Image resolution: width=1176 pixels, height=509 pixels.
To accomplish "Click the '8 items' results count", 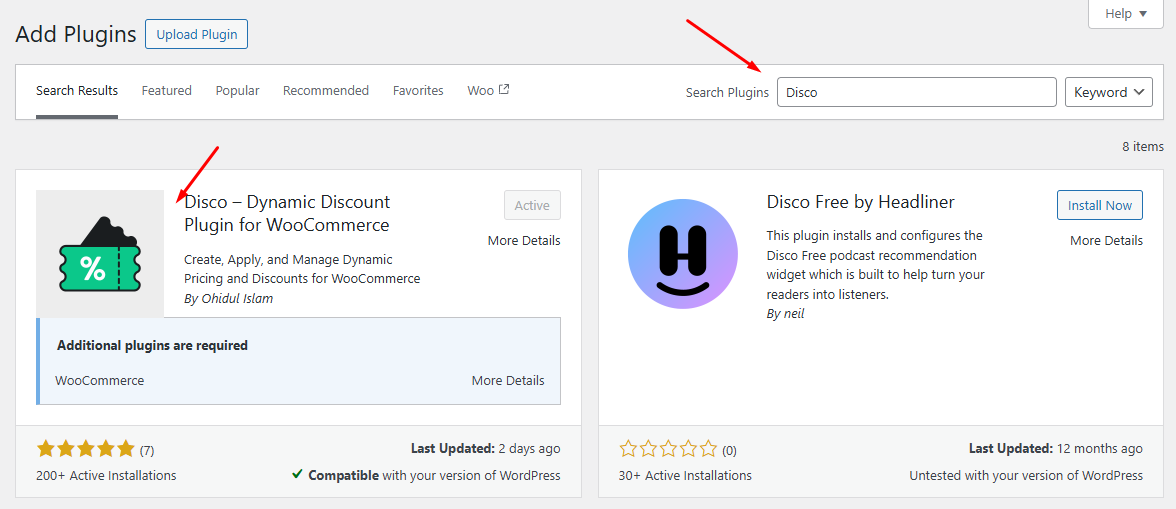I will (x=1143, y=147).
